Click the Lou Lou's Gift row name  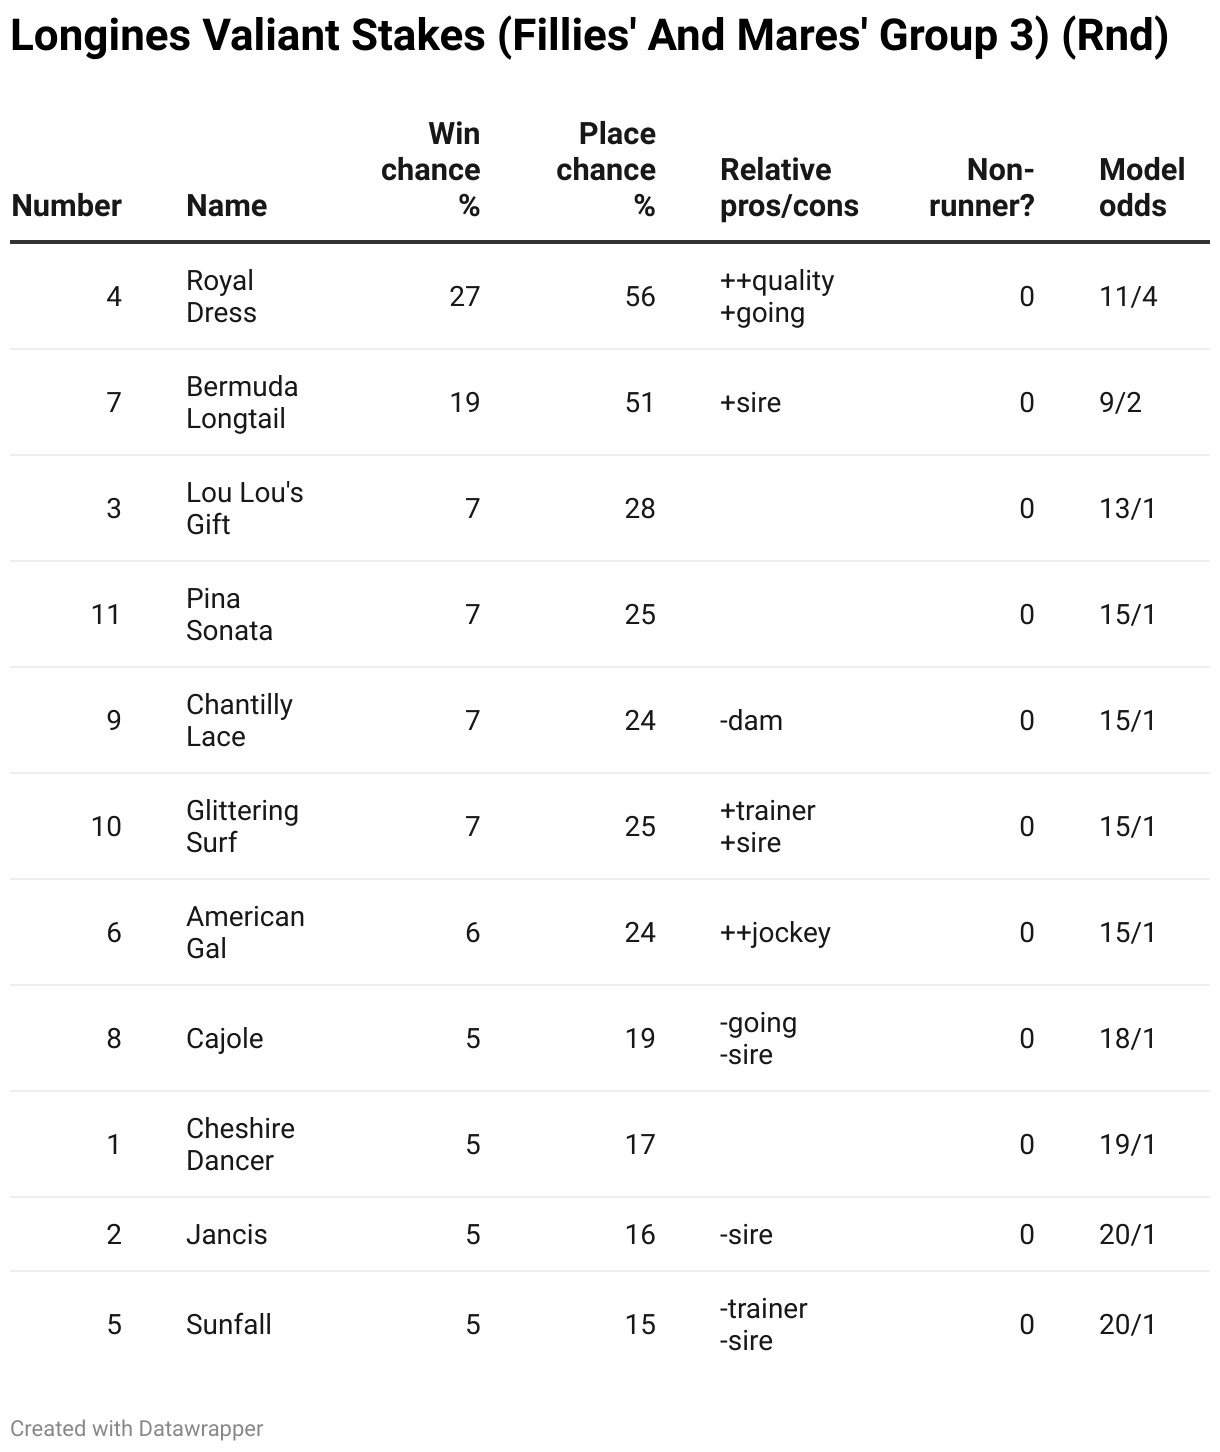click(245, 509)
